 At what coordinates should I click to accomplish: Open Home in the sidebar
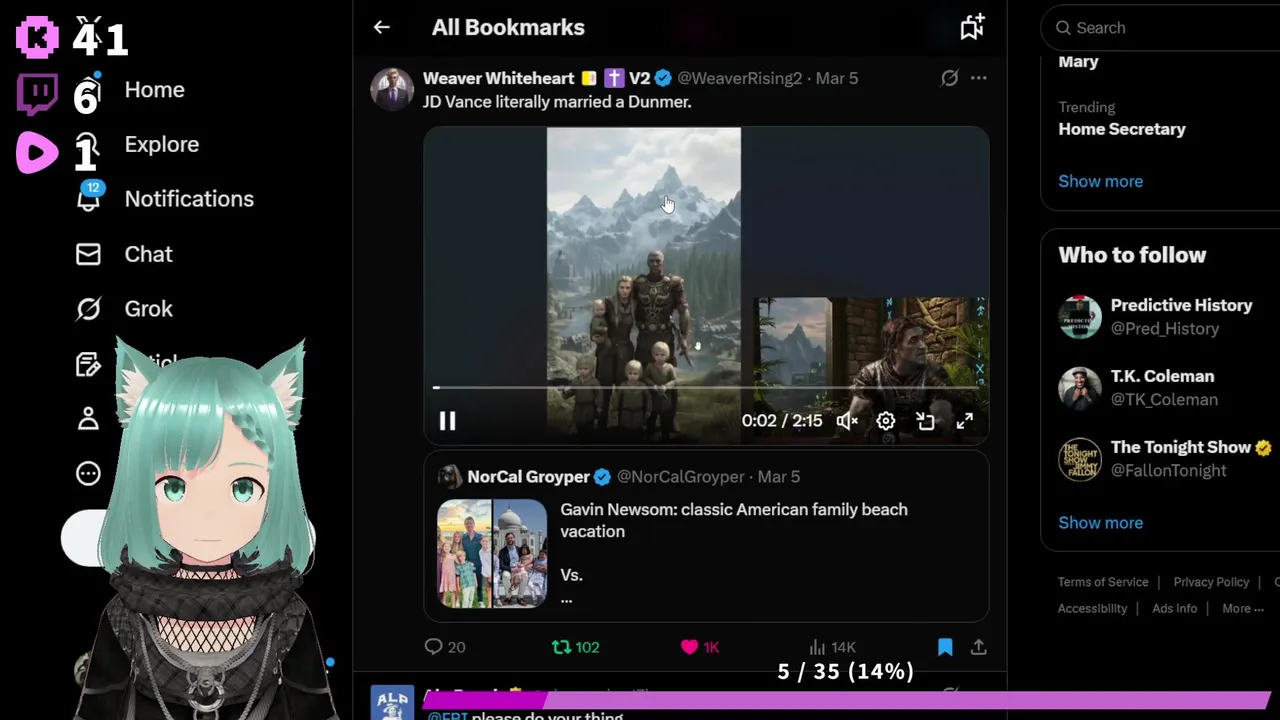coord(154,90)
